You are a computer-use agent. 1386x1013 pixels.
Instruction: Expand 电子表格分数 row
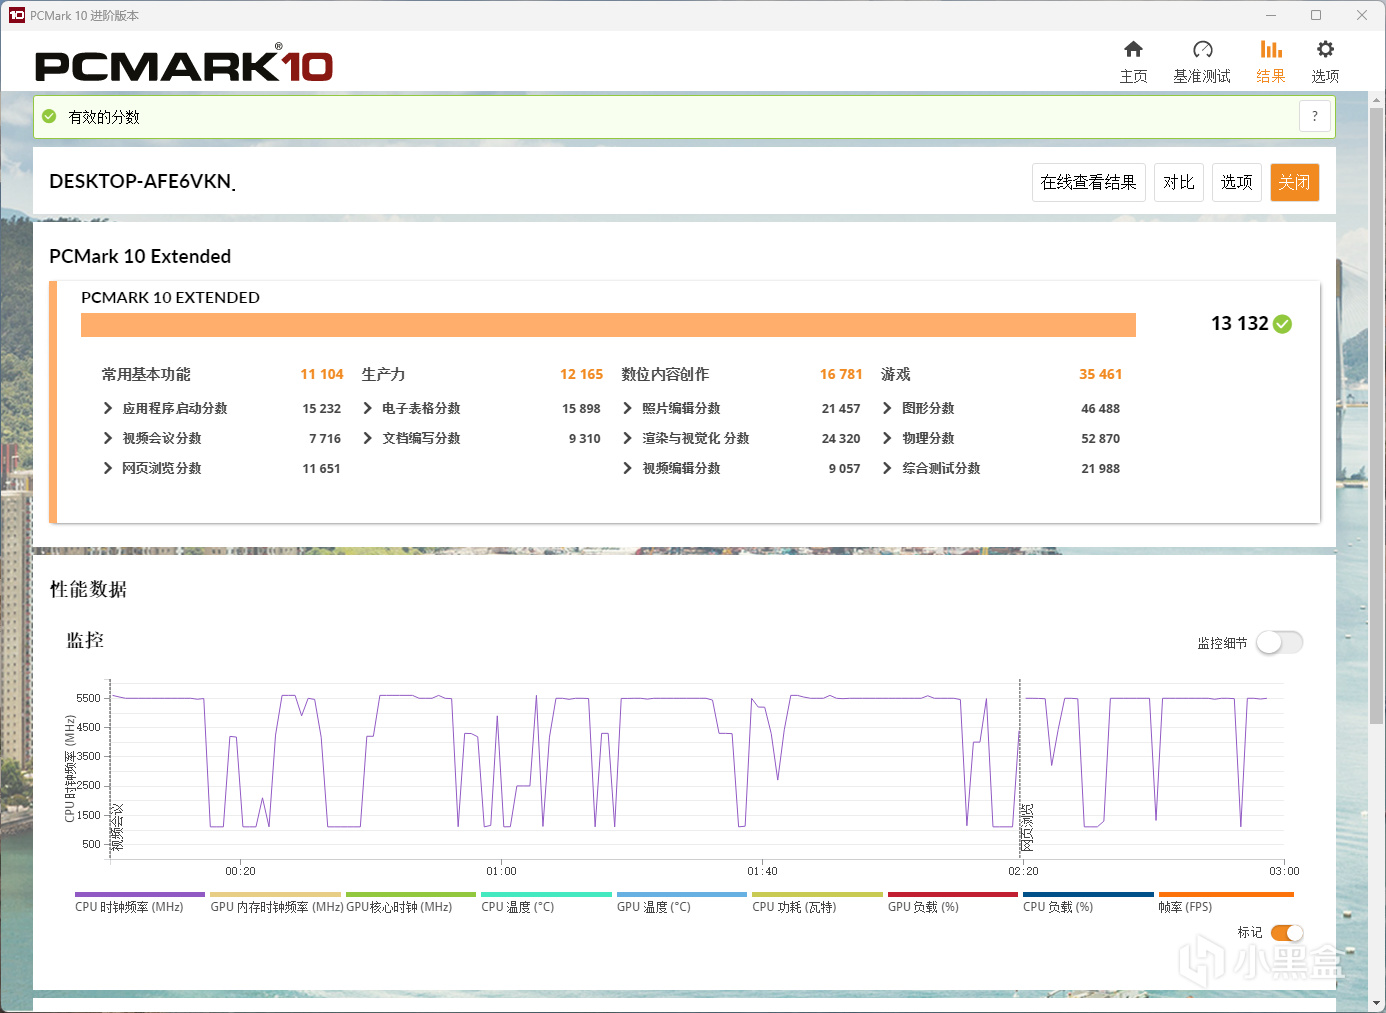click(x=368, y=408)
